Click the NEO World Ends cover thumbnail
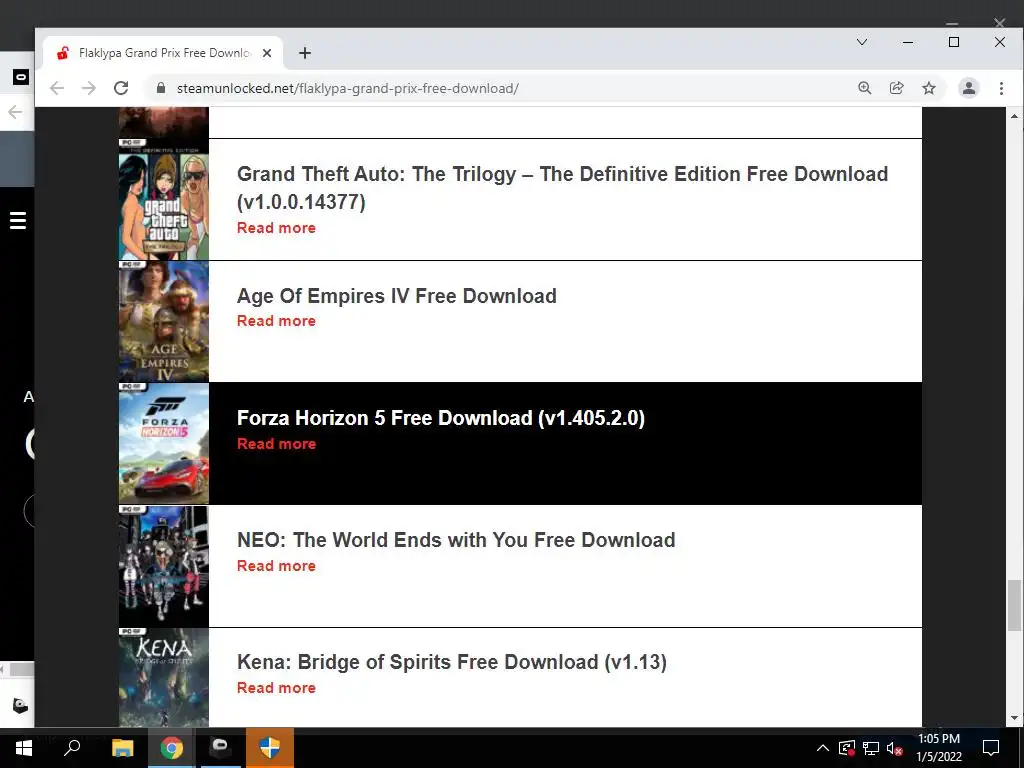This screenshot has width=1024, height=768. pyautogui.click(x=164, y=566)
